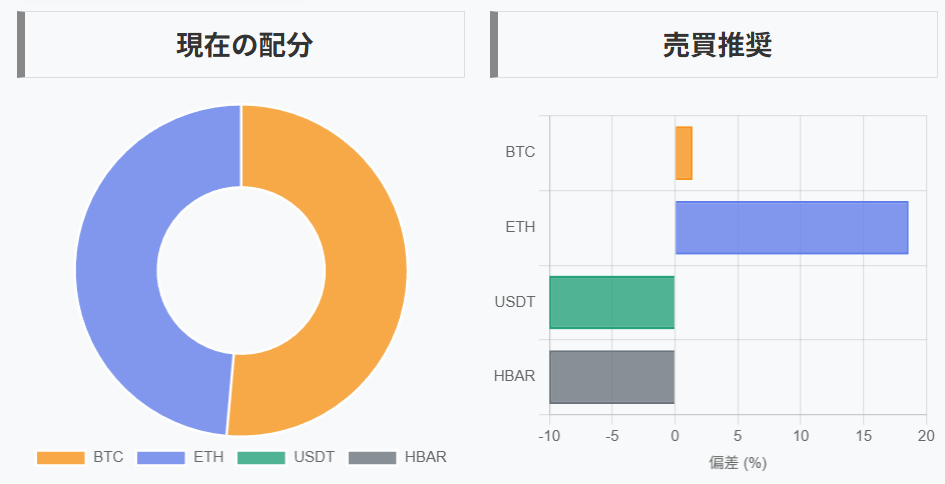The width and height of the screenshot is (945, 484).
Task: Click the blue ETH deviation bar
Action: [x=791, y=227]
